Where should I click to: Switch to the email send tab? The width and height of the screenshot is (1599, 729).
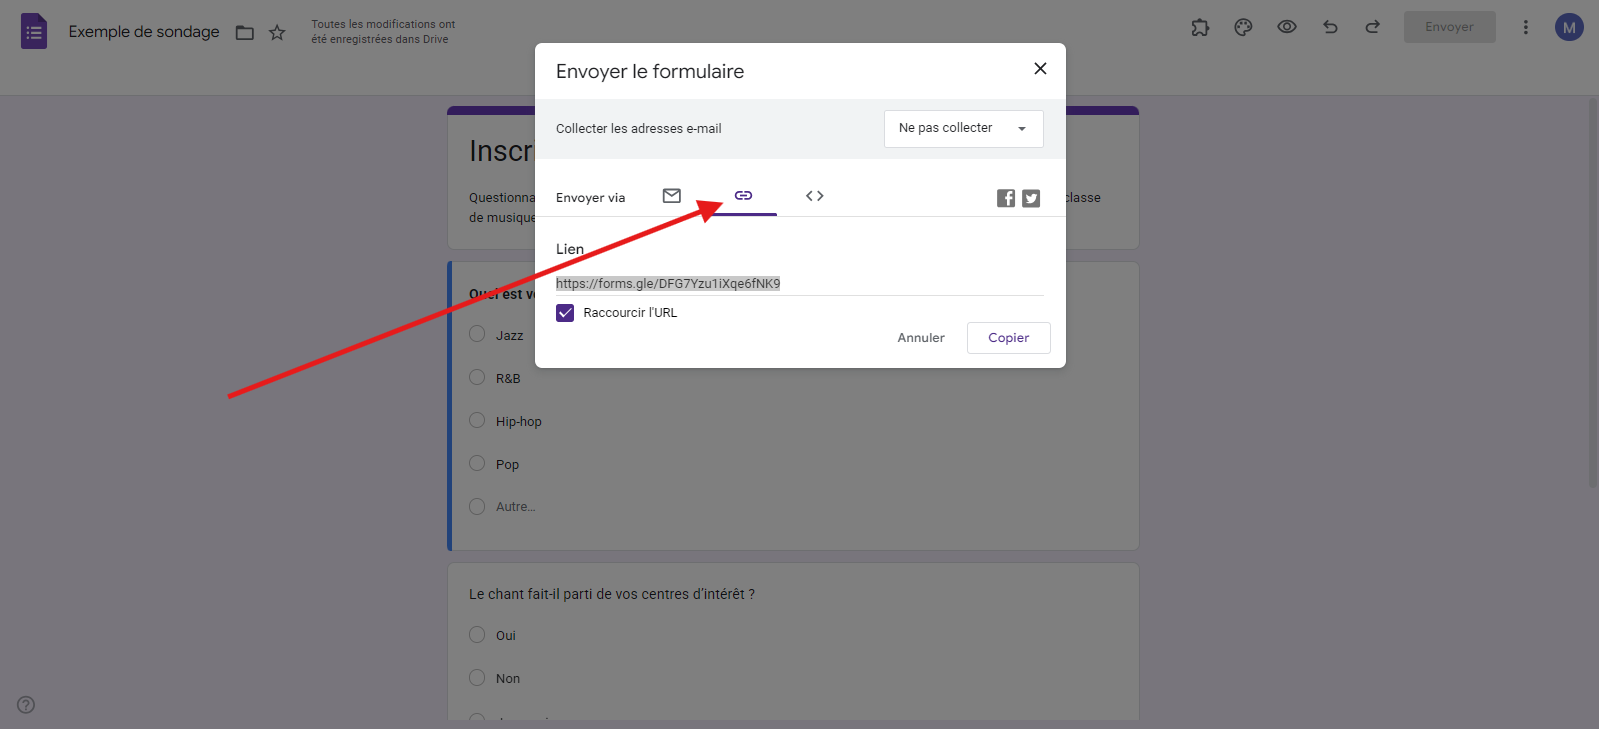click(672, 196)
